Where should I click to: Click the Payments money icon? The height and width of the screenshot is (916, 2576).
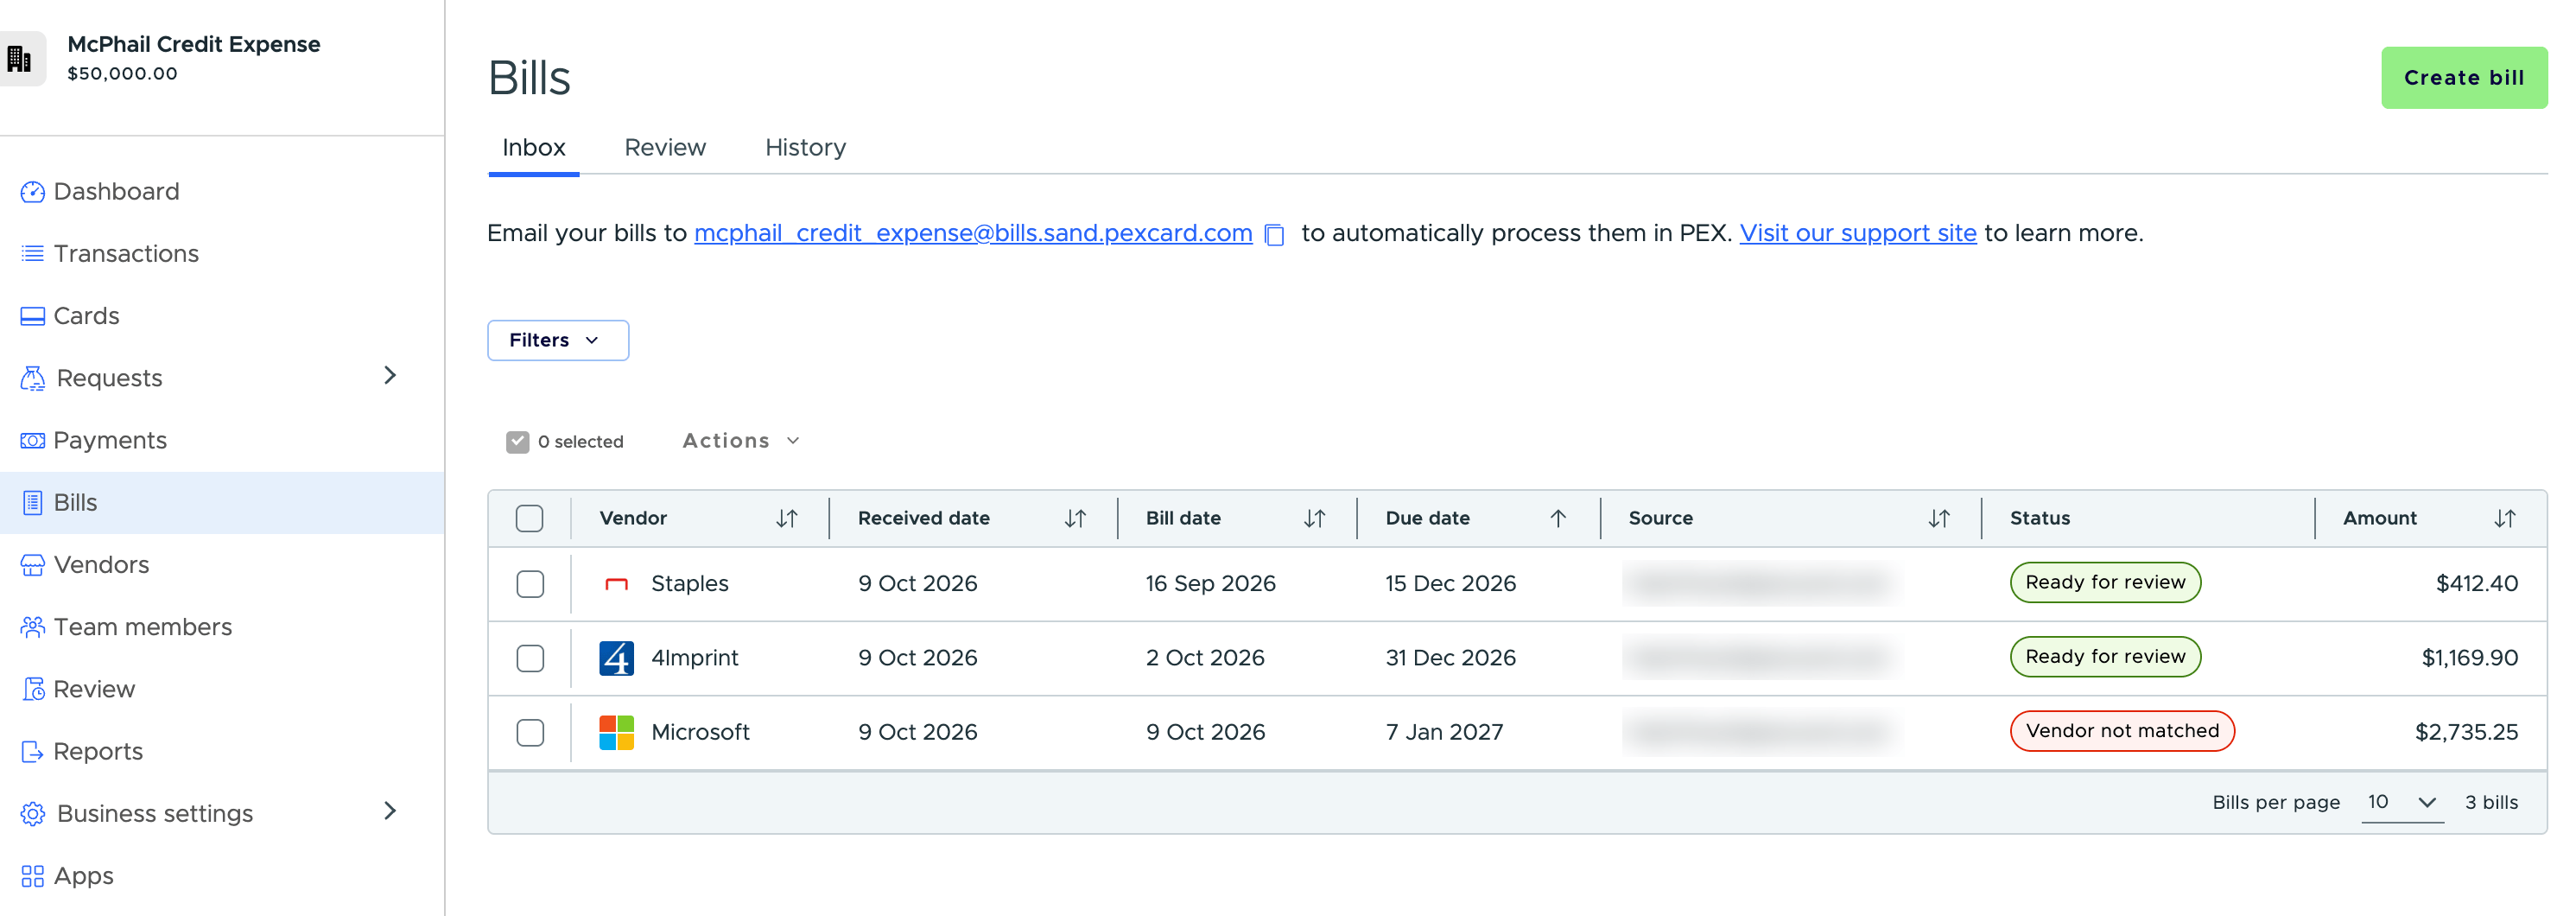pos(32,440)
